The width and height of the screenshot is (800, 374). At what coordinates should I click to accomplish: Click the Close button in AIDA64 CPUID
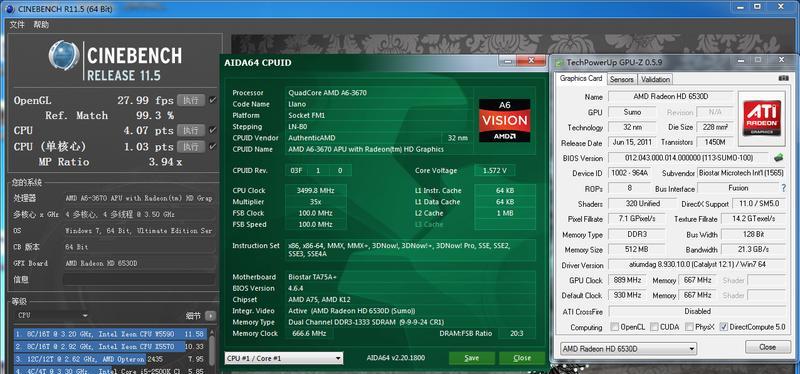(x=522, y=358)
